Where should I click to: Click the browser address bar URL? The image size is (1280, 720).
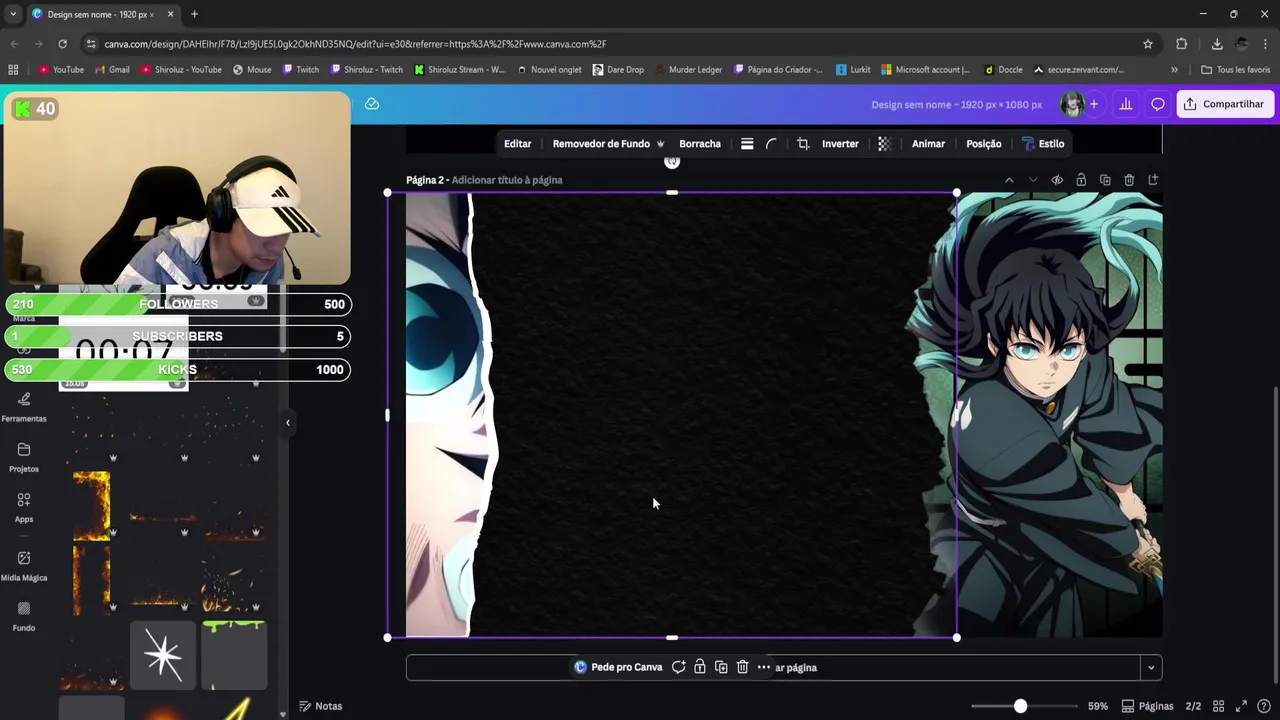(355, 44)
